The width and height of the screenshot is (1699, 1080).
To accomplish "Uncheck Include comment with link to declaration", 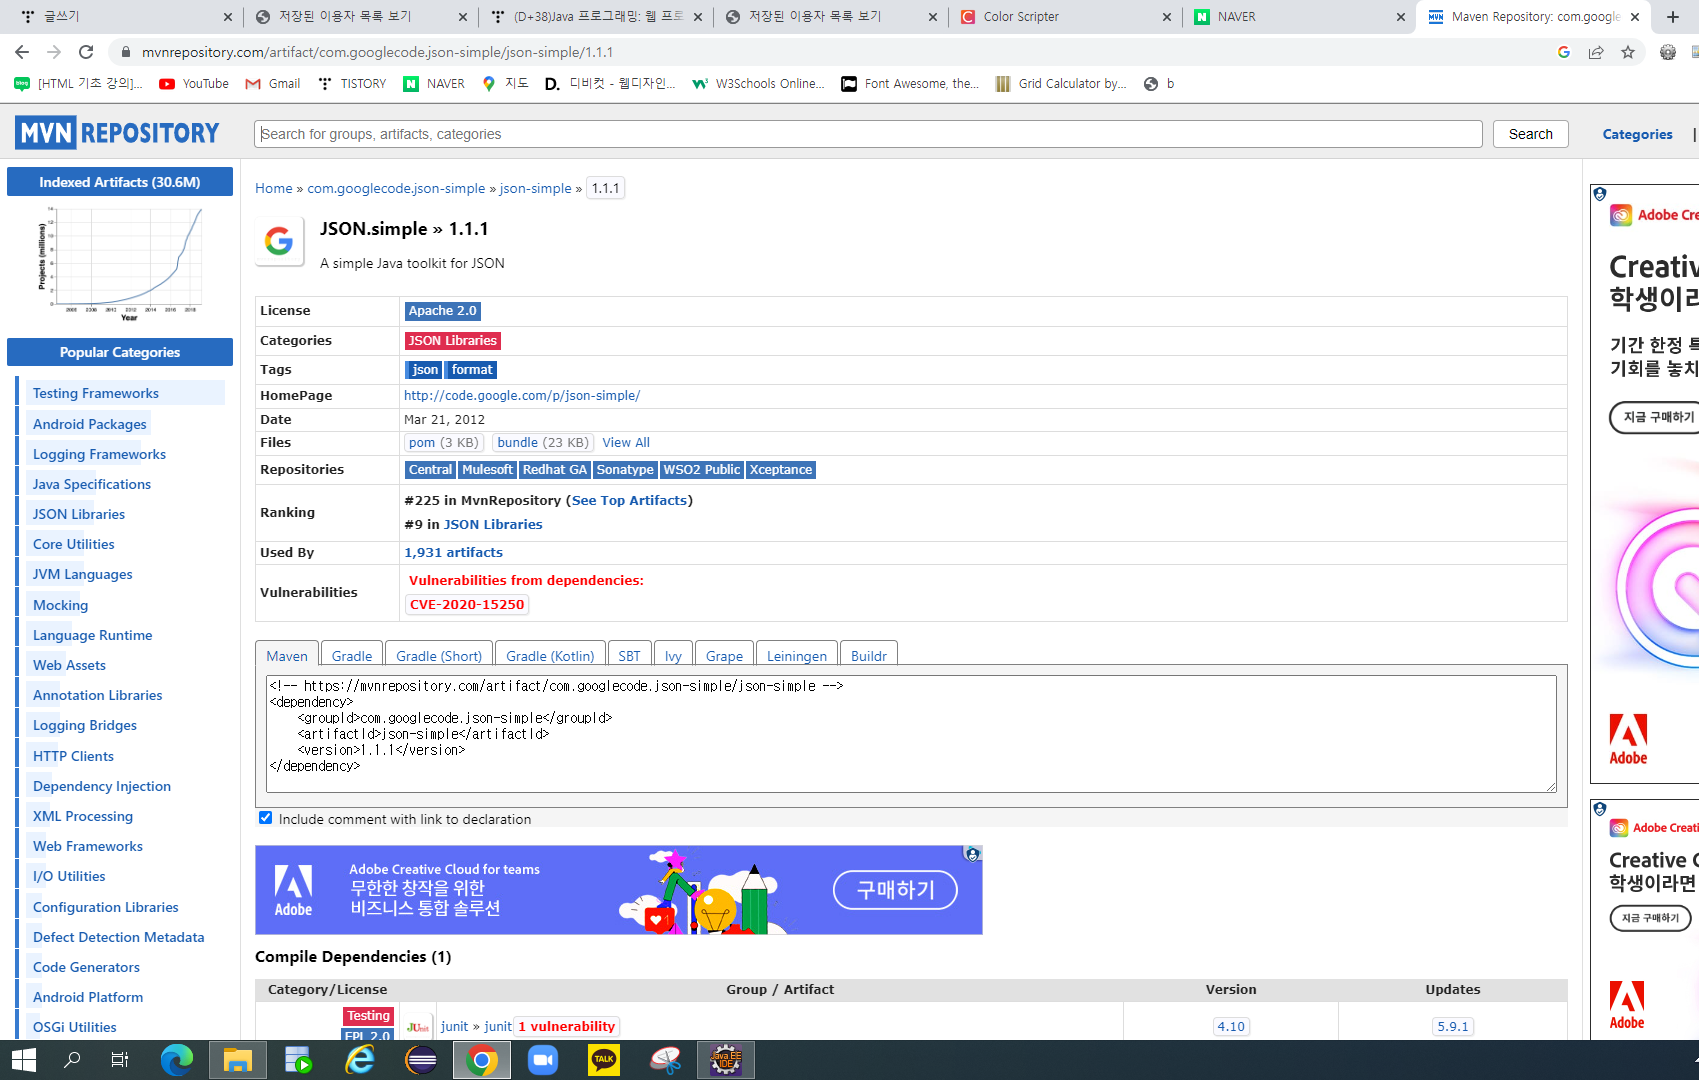I will (265, 818).
